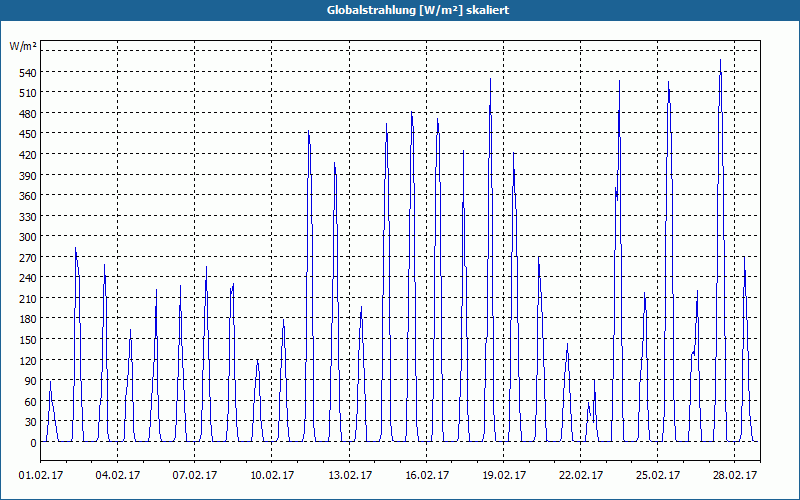This screenshot has width=800, height=500.
Task: Select the 25.02.17 date label
Action: point(658,475)
